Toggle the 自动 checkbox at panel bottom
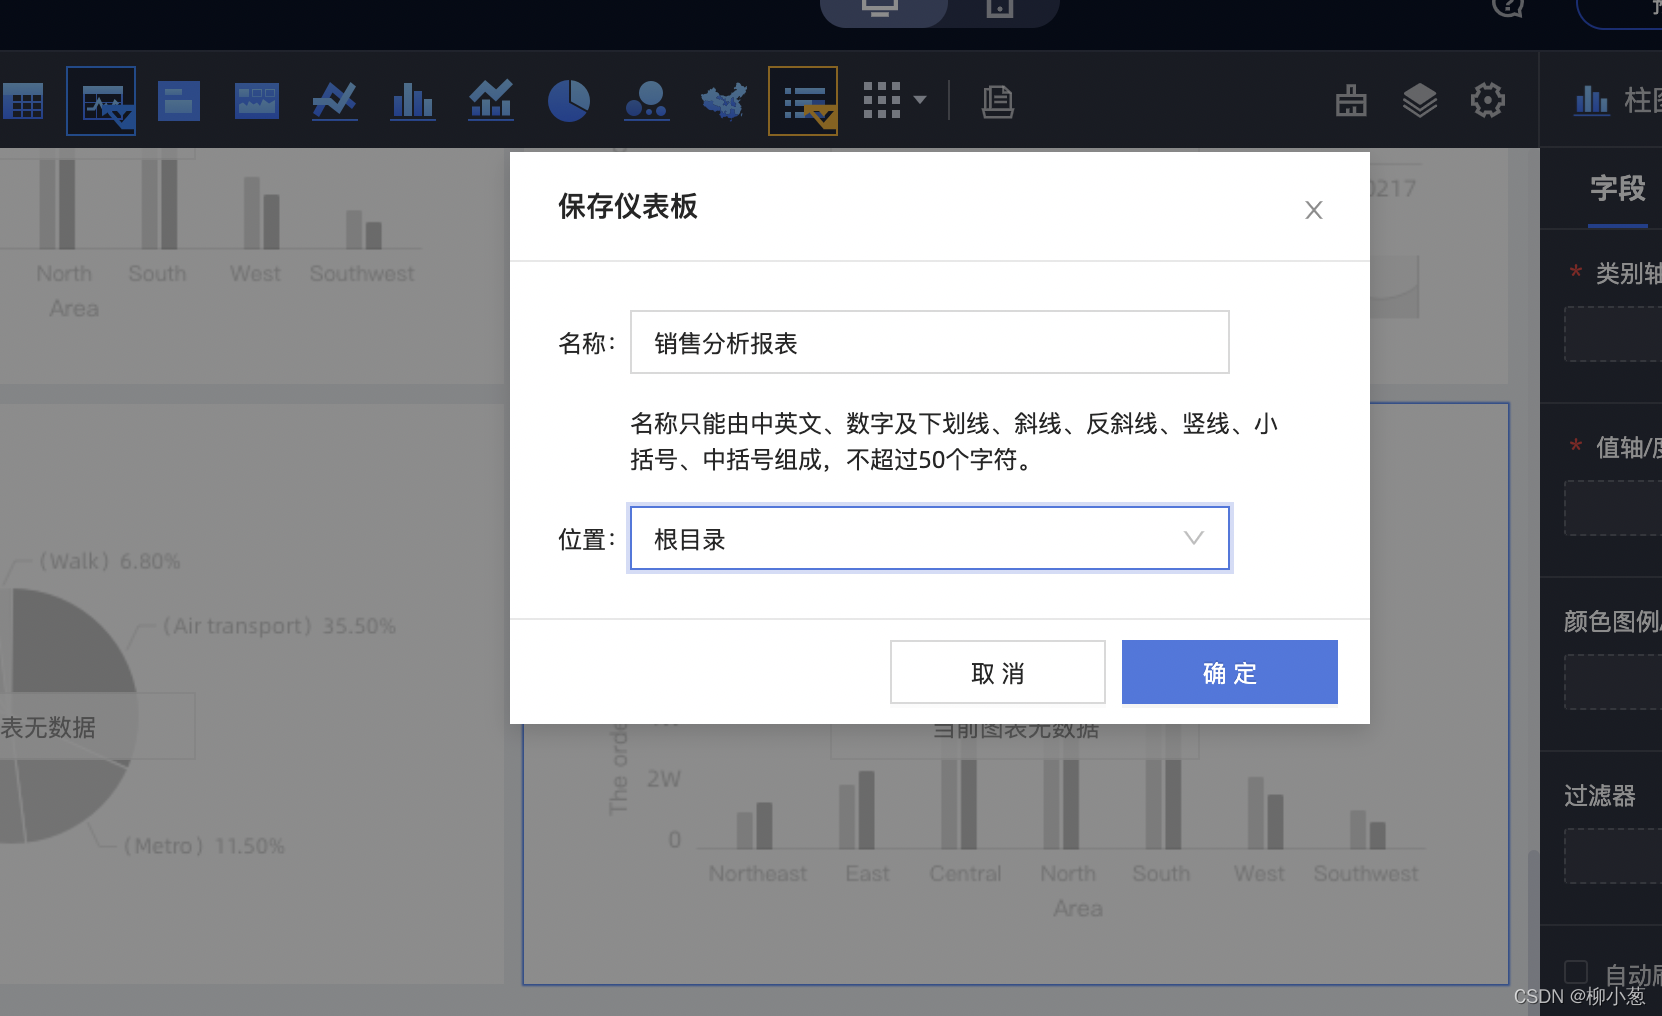This screenshot has height=1016, width=1662. [x=1576, y=972]
